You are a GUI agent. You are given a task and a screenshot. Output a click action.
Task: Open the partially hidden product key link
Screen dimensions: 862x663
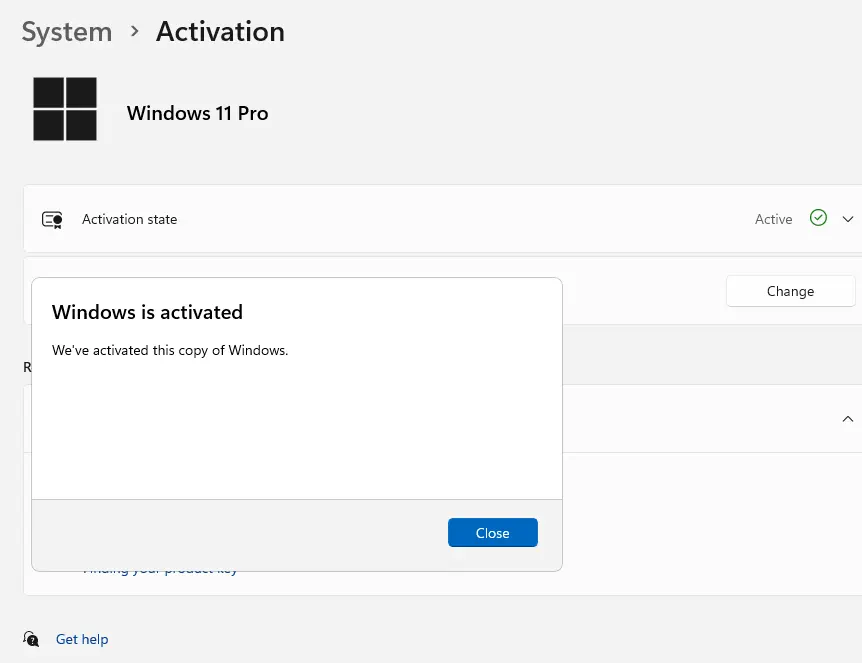(x=159, y=572)
